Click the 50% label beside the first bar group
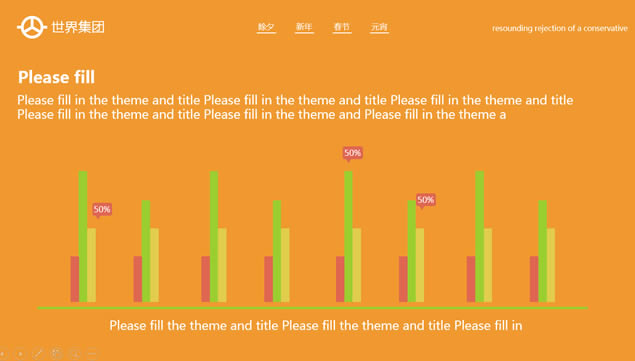Image resolution: width=635 pixels, height=361 pixels. click(102, 209)
